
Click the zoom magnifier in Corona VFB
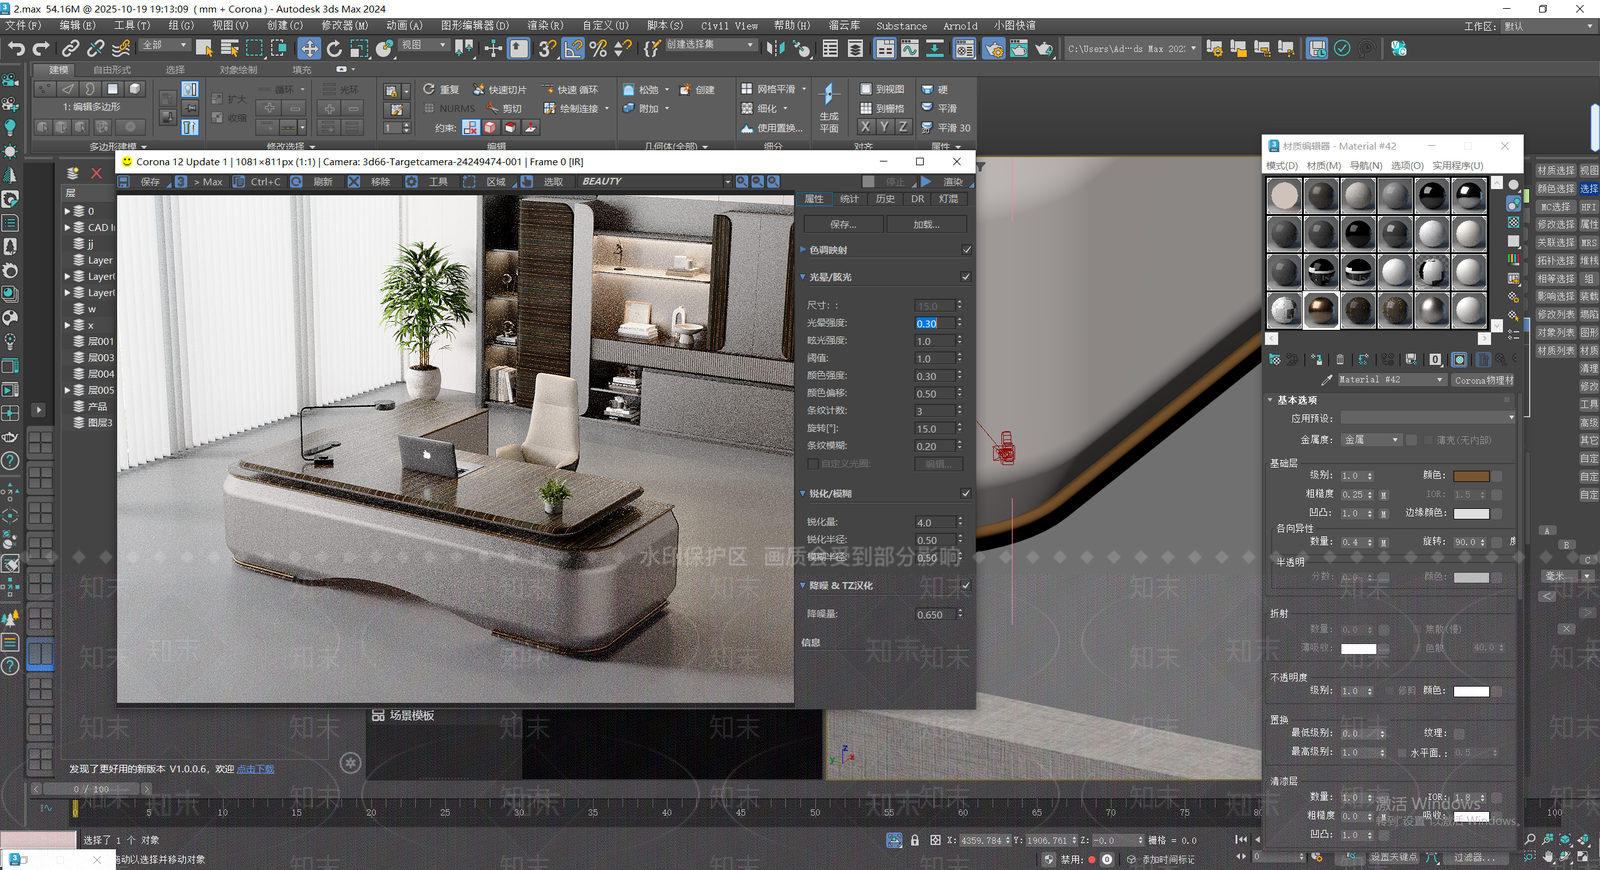742,182
